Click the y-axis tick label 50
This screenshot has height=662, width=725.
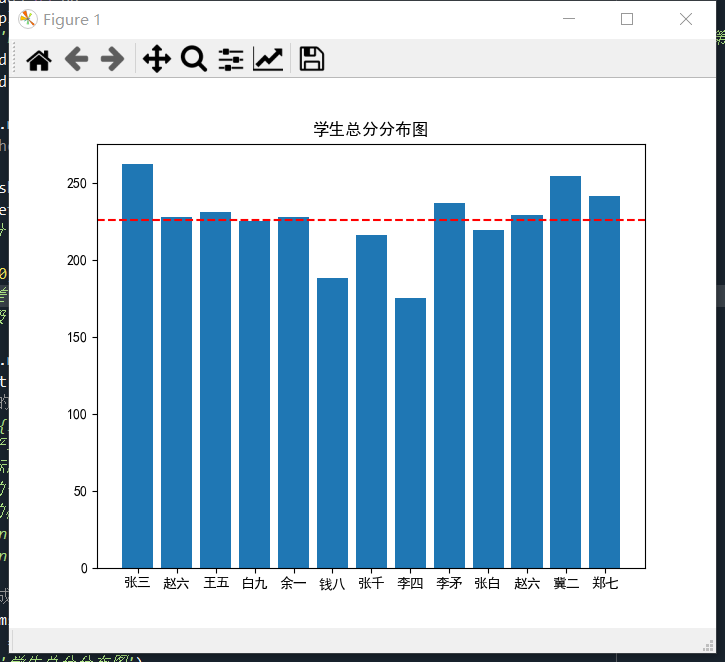tap(80, 491)
